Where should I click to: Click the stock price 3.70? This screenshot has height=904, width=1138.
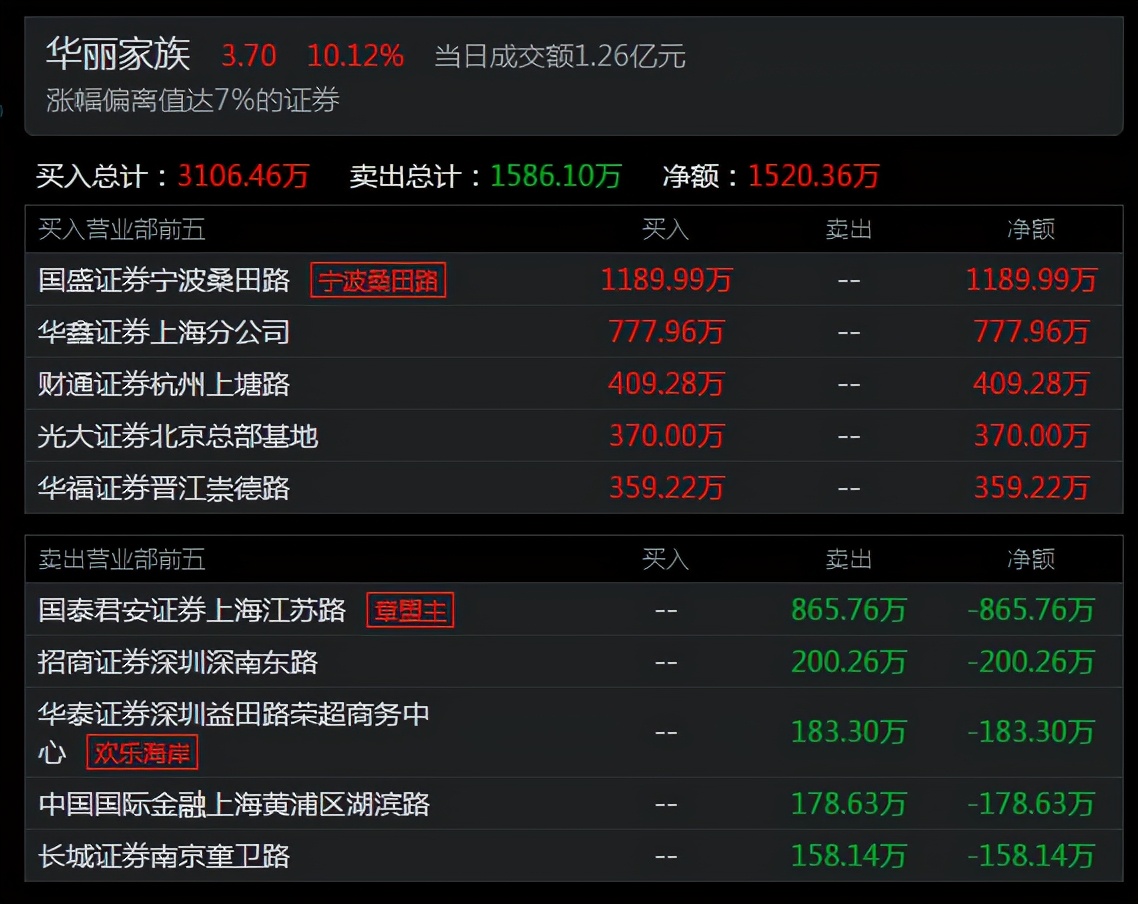tap(249, 56)
